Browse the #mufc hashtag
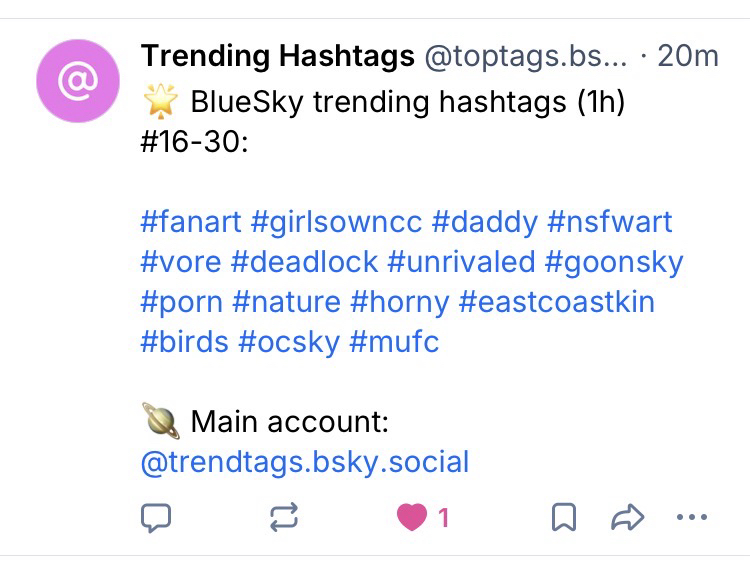This screenshot has width=750, height=563. tap(394, 342)
